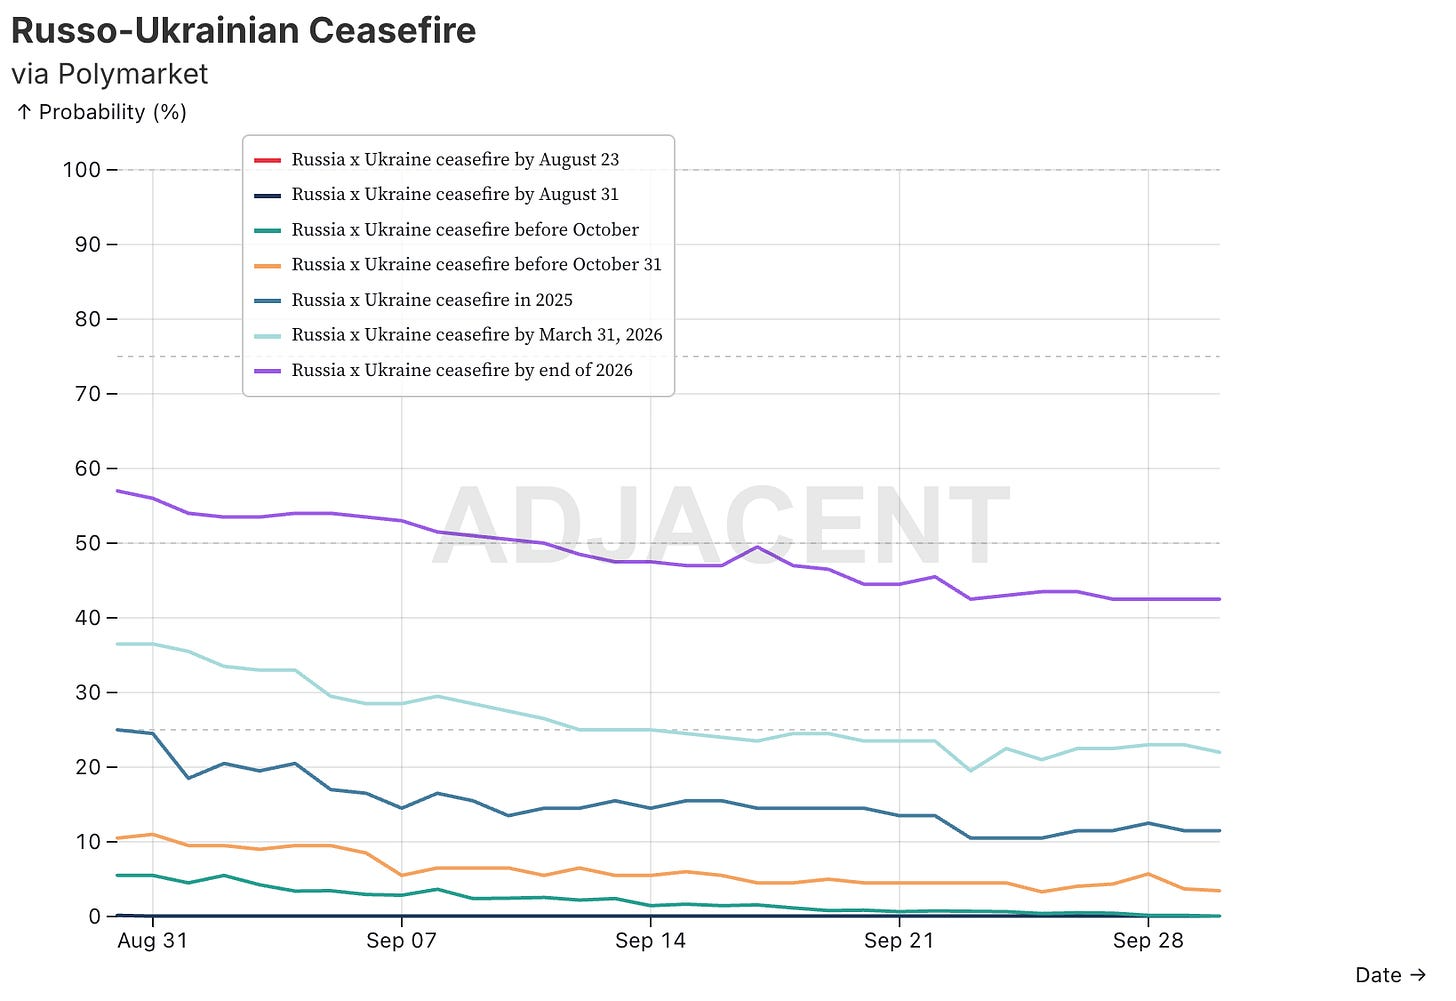Select the blue "ceasefire in 2025" legend swatch
The width and height of the screenshot is (1456, 1001).
tap(267, 300)
